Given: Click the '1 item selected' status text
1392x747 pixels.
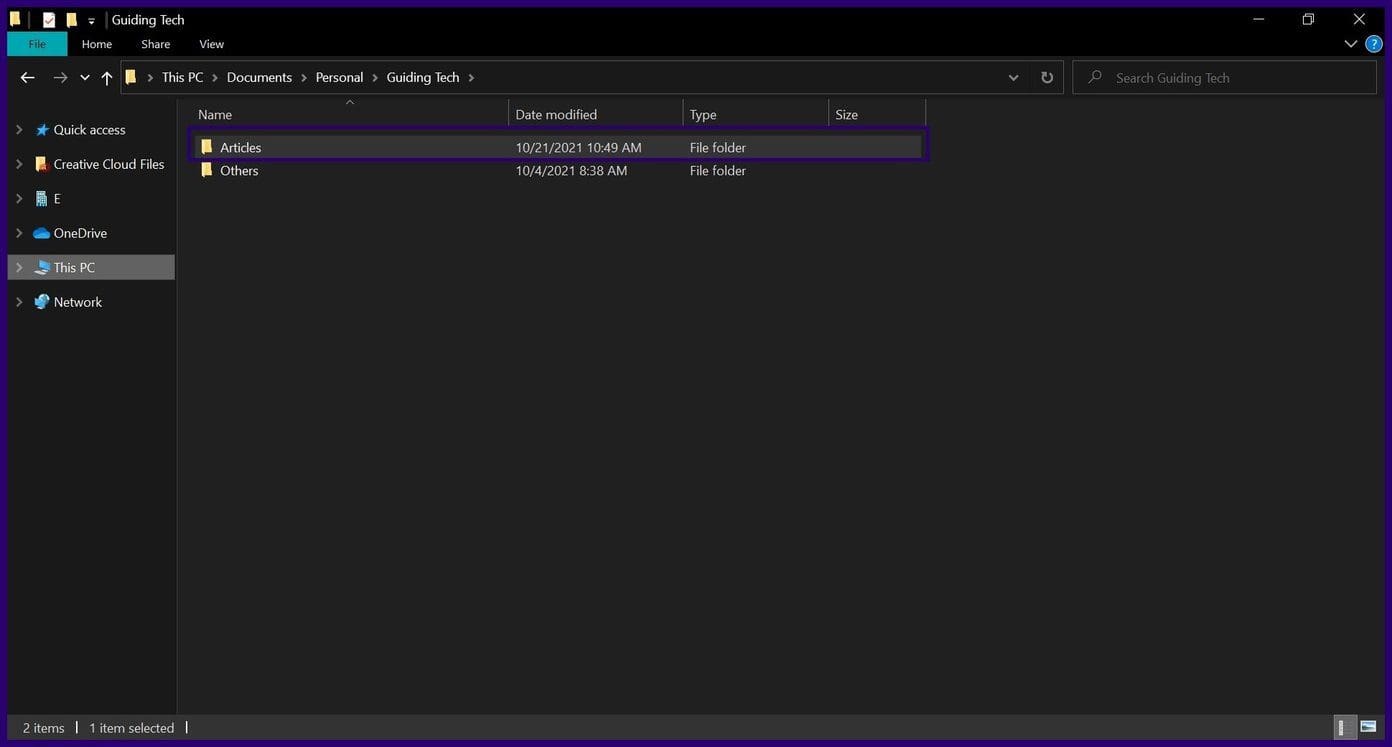Looking at the screenshot, I should [131, 728].
